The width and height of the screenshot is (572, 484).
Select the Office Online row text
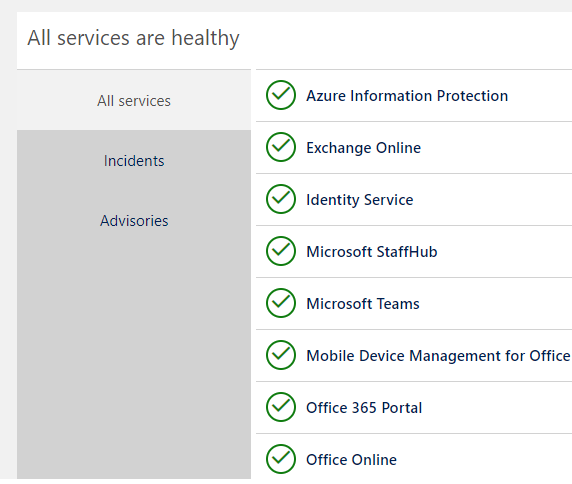click(x=351, y=460)
